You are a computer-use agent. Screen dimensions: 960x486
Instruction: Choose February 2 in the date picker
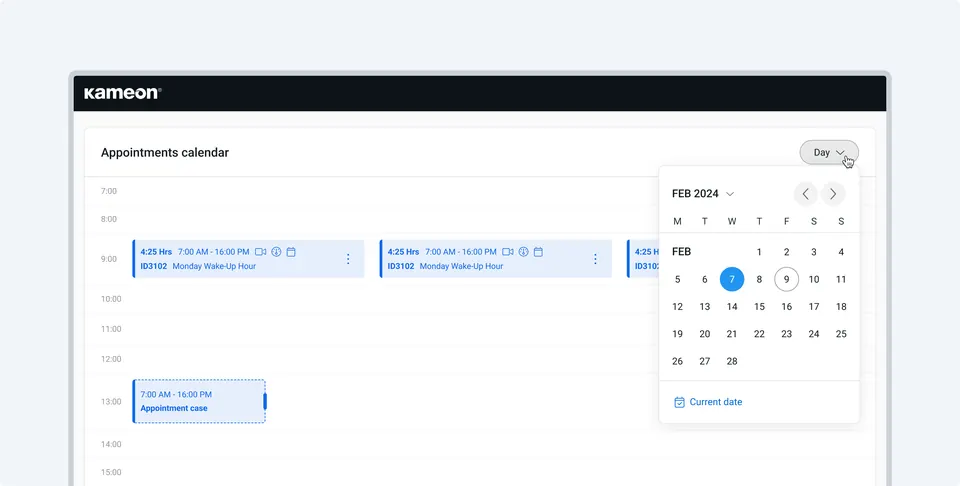[787, 252]
